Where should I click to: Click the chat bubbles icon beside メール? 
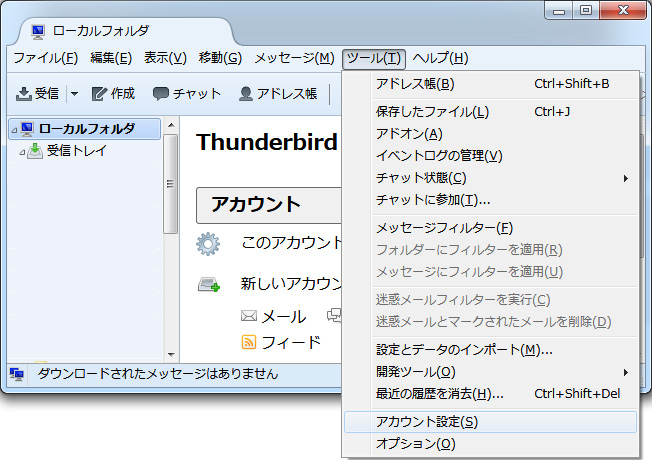[x=334, y=316]
